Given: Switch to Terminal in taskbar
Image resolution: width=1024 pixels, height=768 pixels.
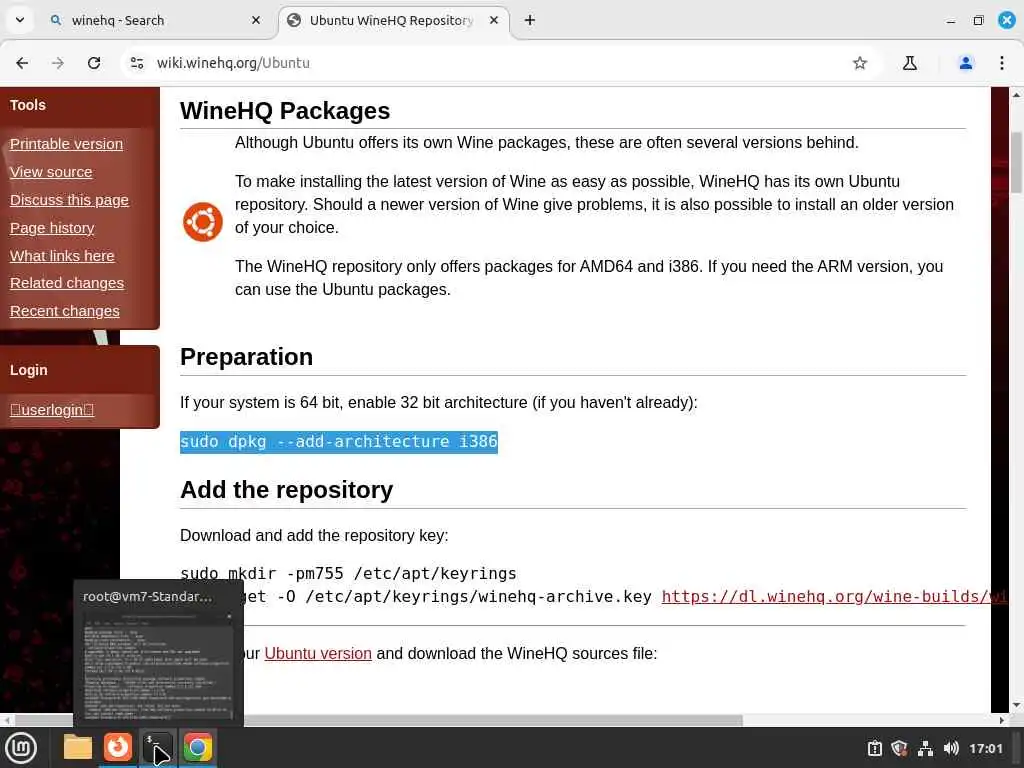Looking at the screenshot, I should tap(157, 747).
